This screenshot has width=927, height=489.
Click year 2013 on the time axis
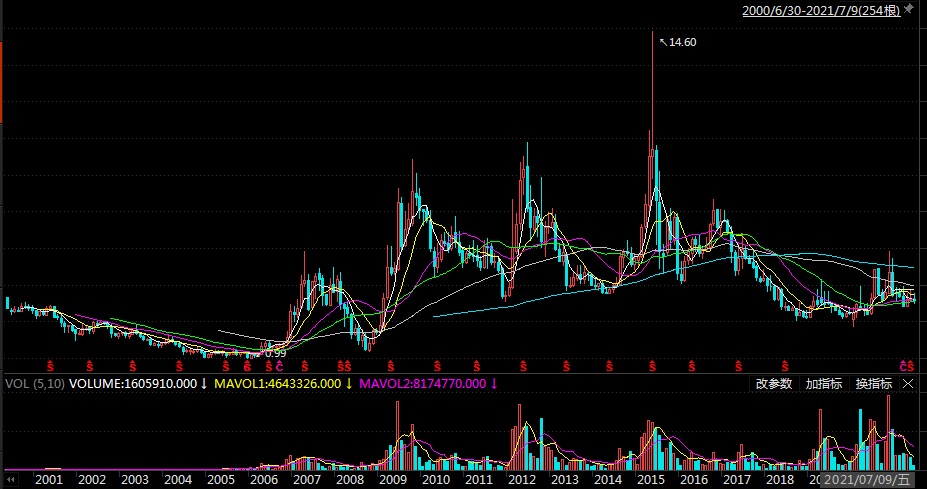(x=565, y=480)
